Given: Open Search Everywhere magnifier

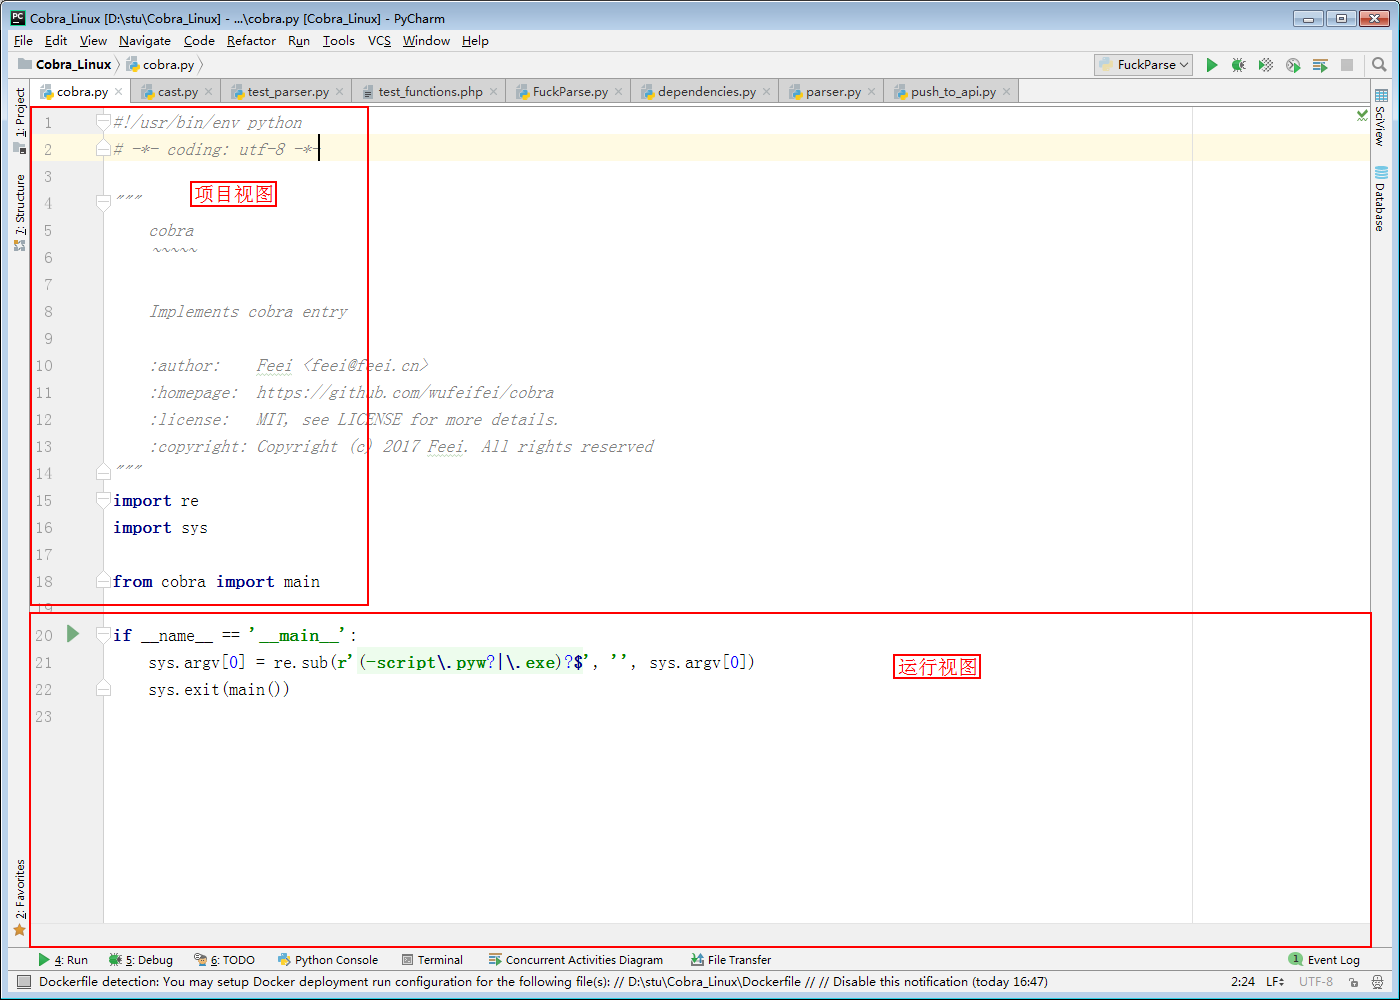Looking at the screenshot, I should click(x=1381, y=64).
